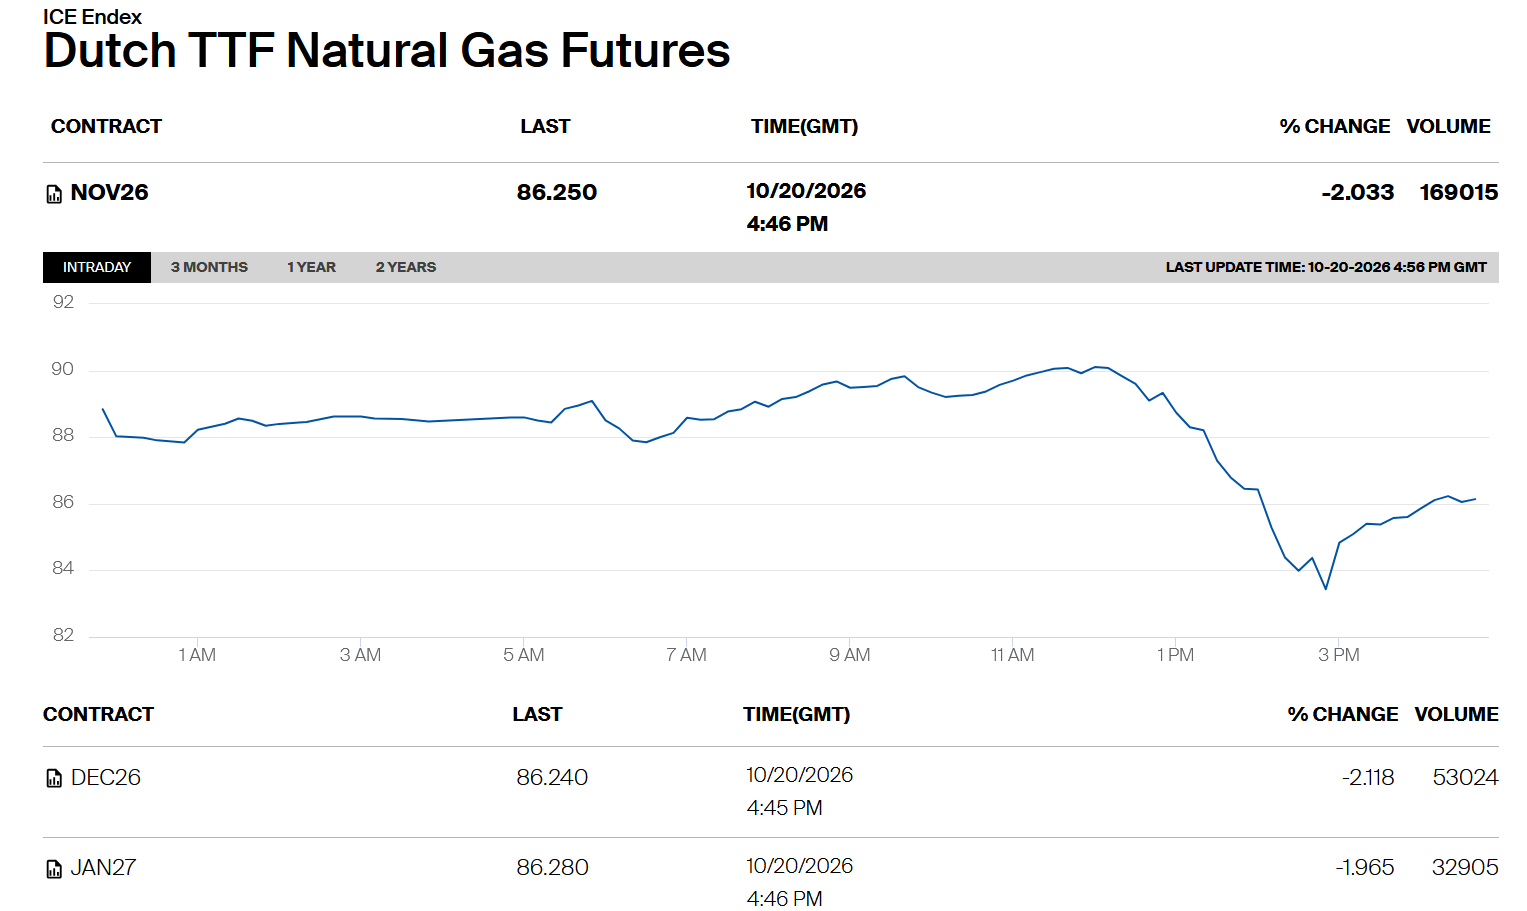Viewport: 1527px width, 911px height.
Task: Click the NOV26 last price 86.250
Action: click(557, 192)
